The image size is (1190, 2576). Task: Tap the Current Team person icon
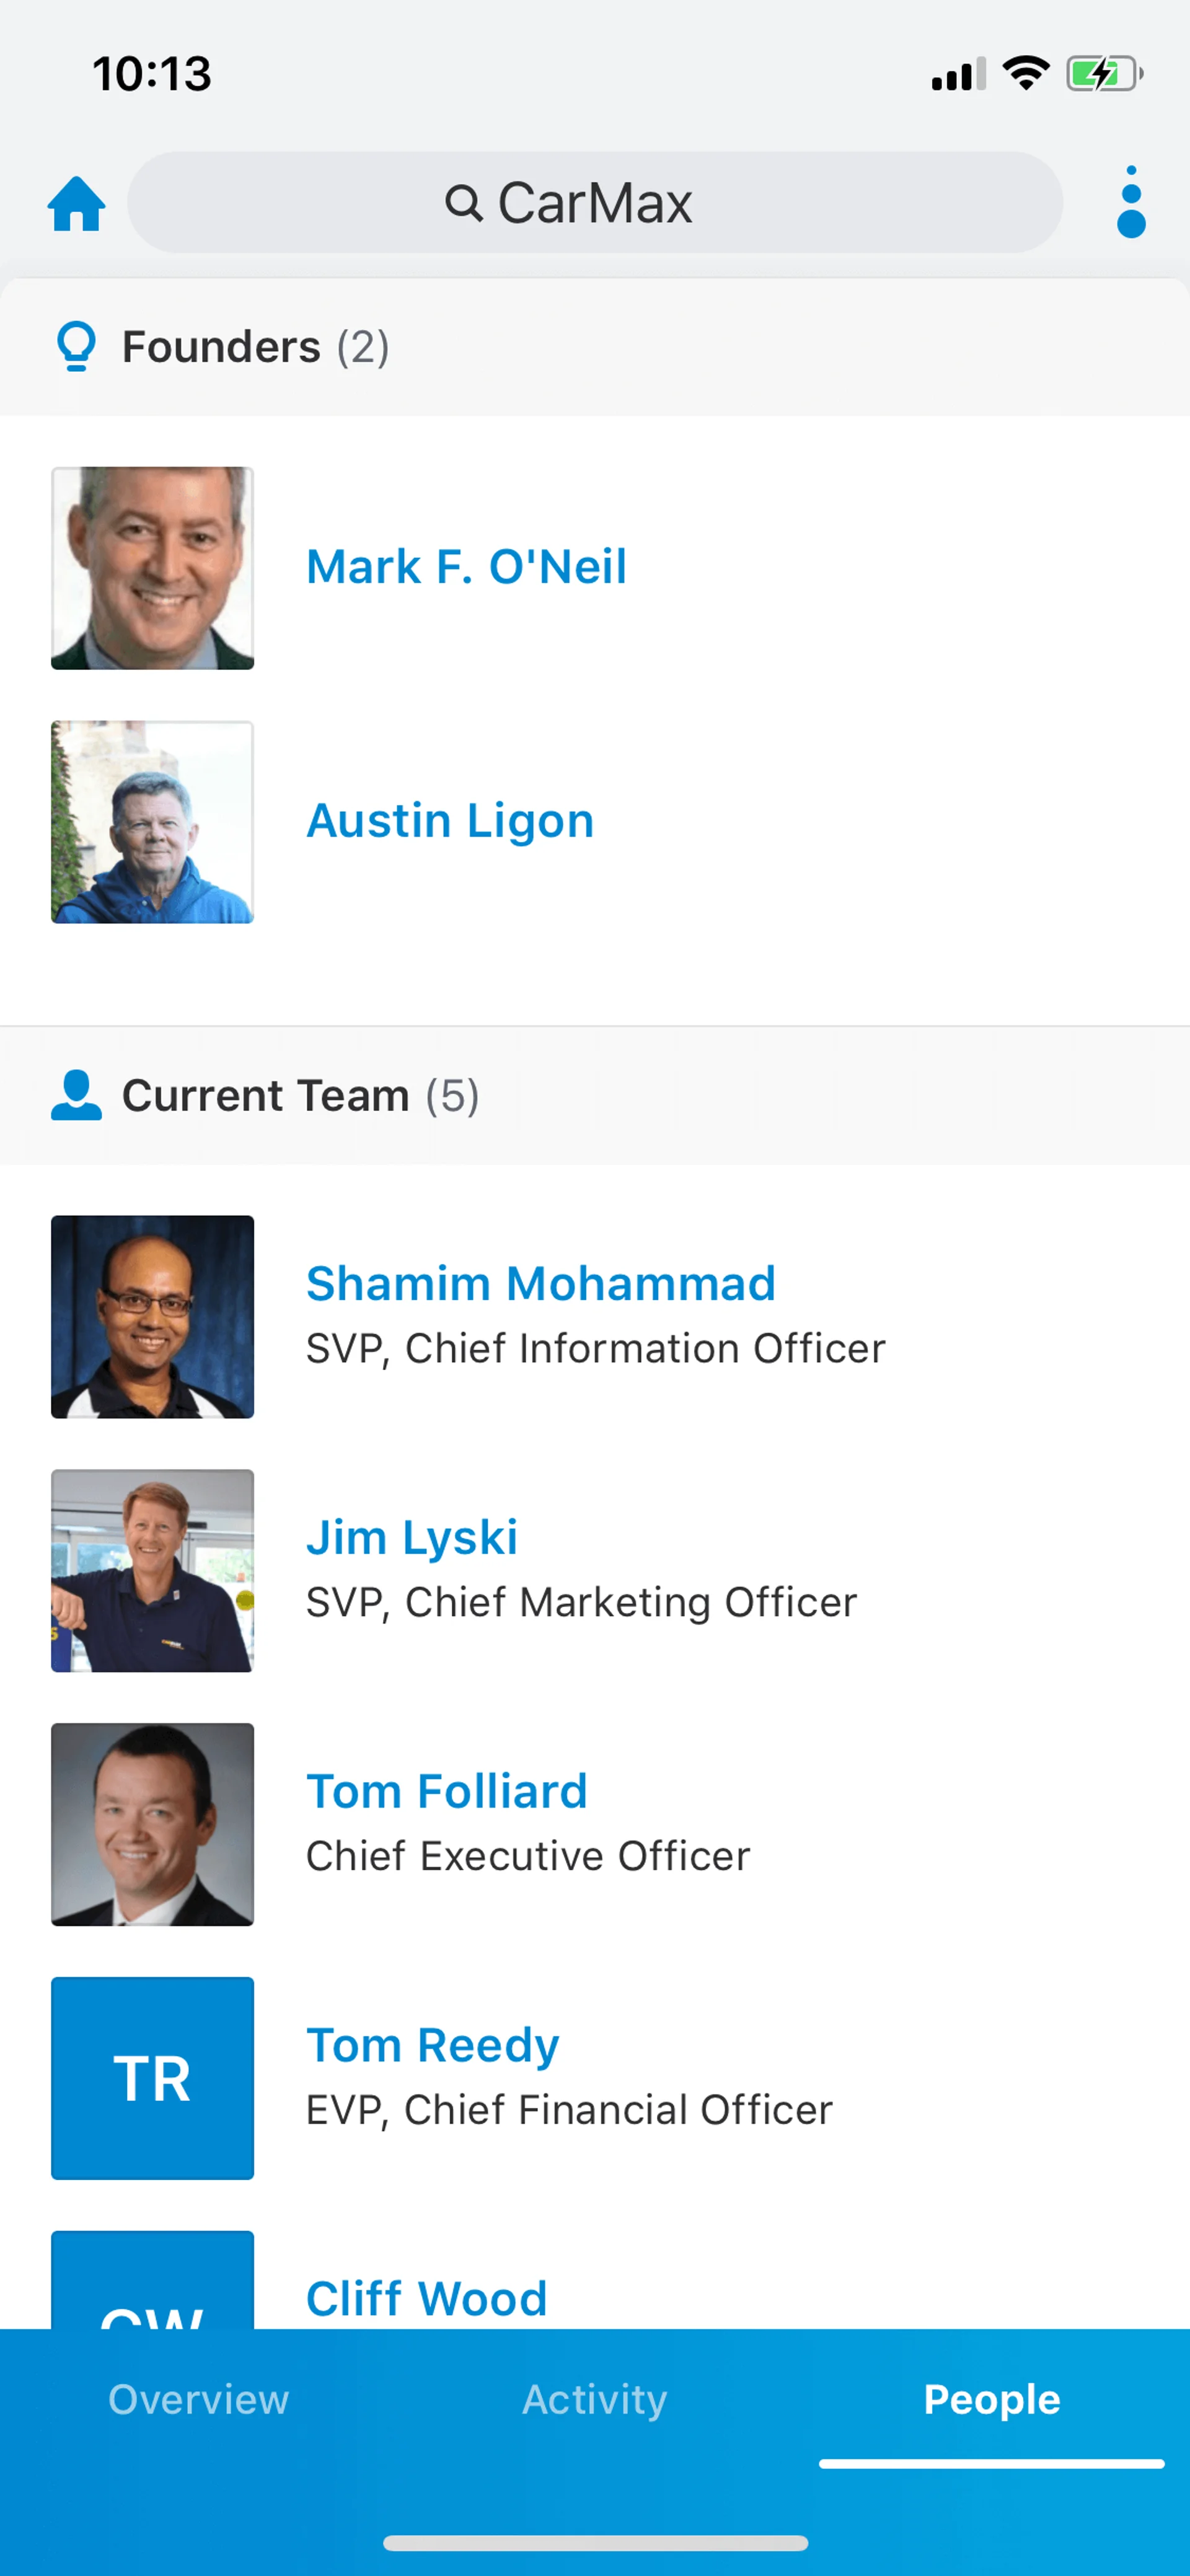pyautogui.click(x=76, y=1095)
